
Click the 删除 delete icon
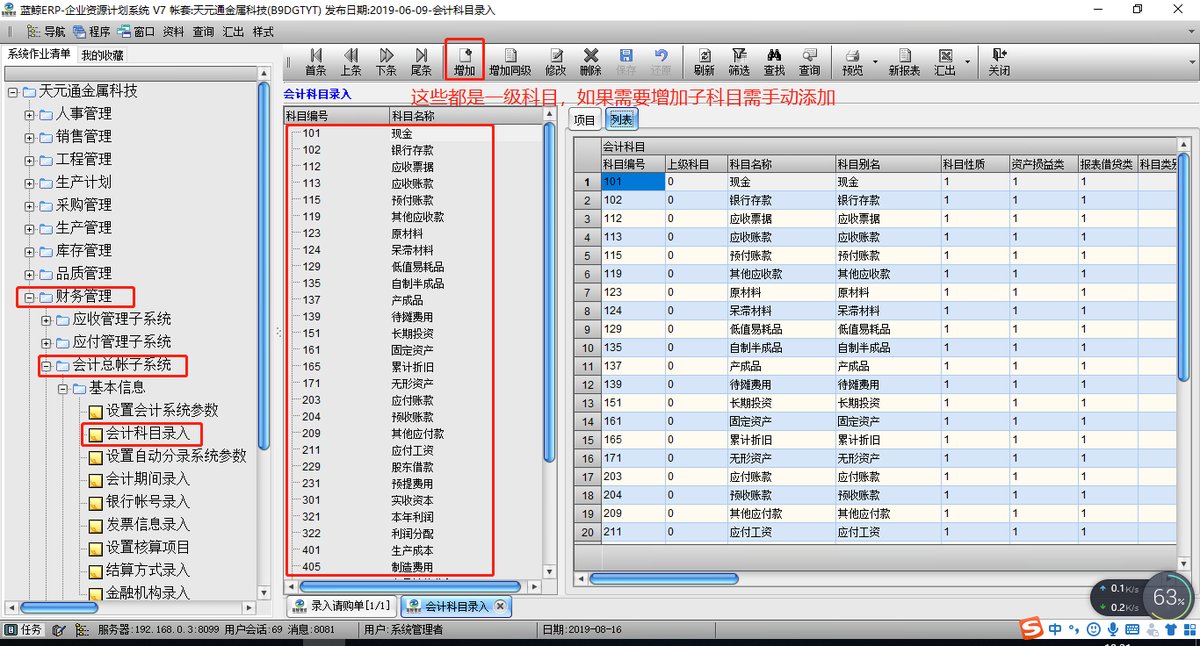click(591, 62)
